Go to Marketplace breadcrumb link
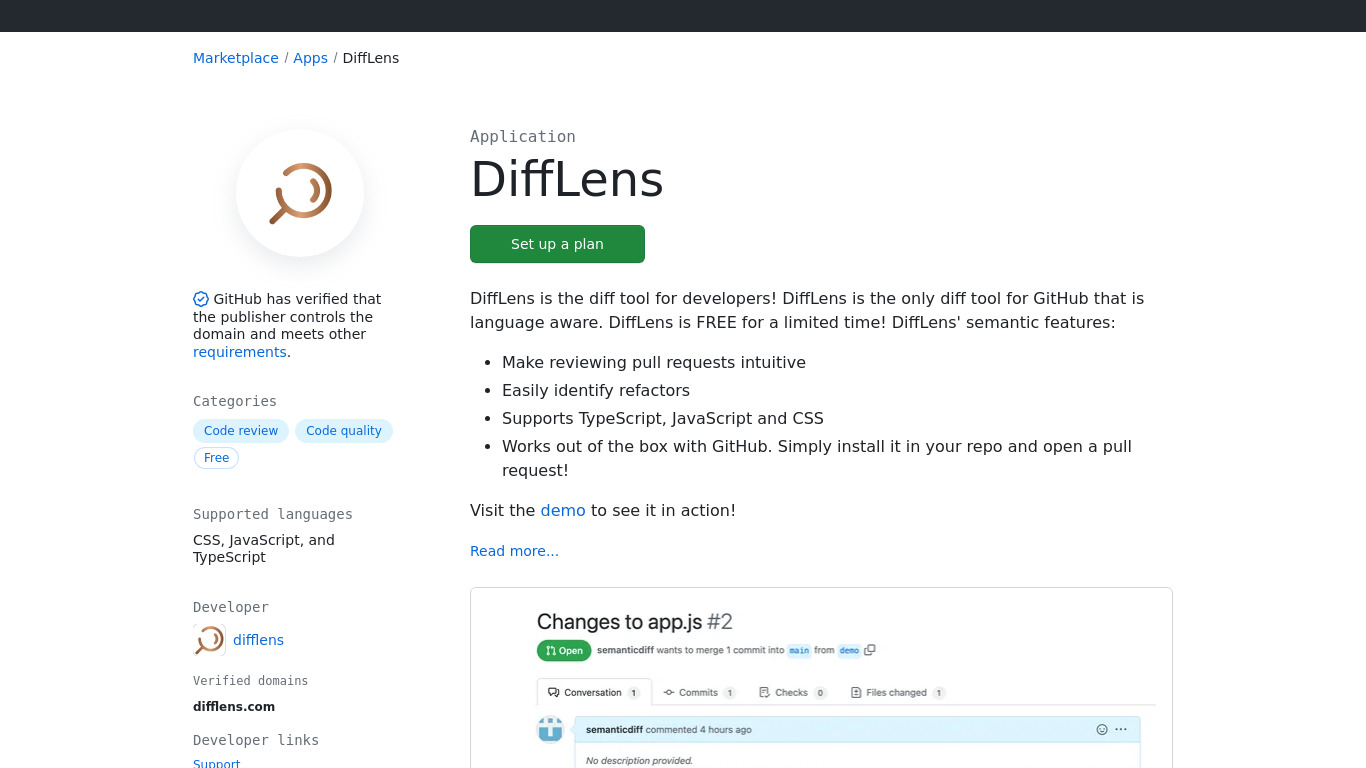Screen dimensions: 1366x768 (236, 58)
